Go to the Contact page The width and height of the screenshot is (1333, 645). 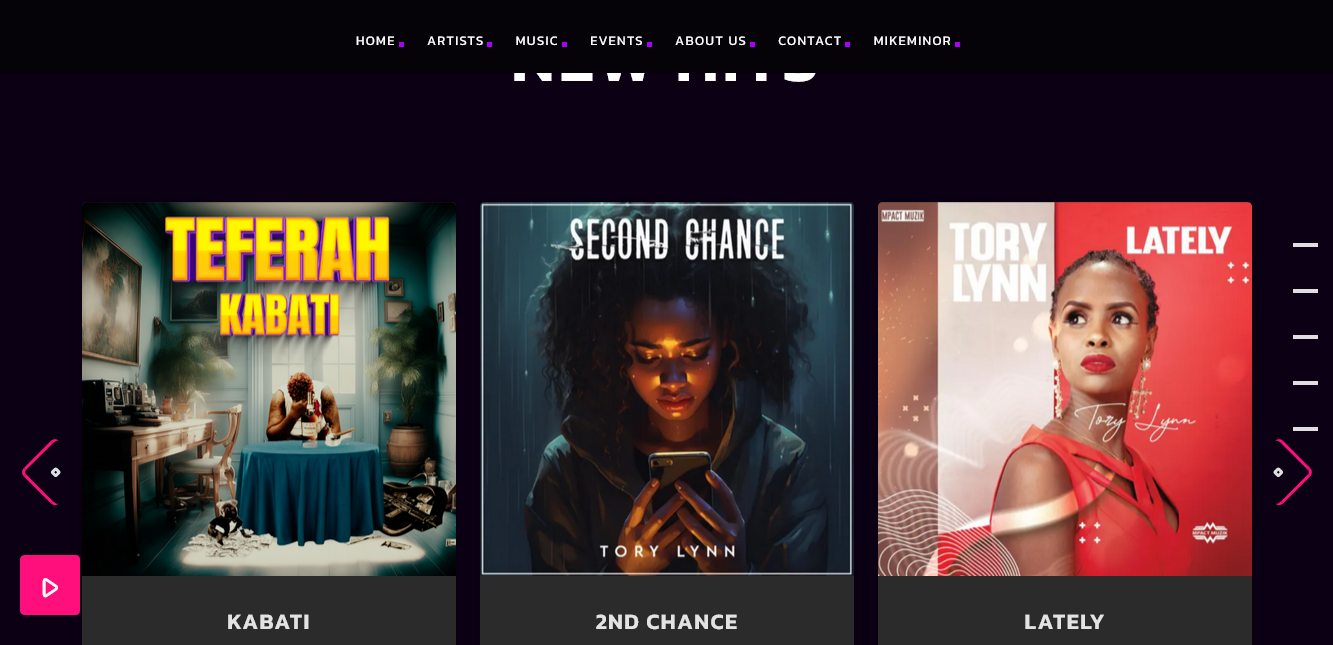(810, 41)
